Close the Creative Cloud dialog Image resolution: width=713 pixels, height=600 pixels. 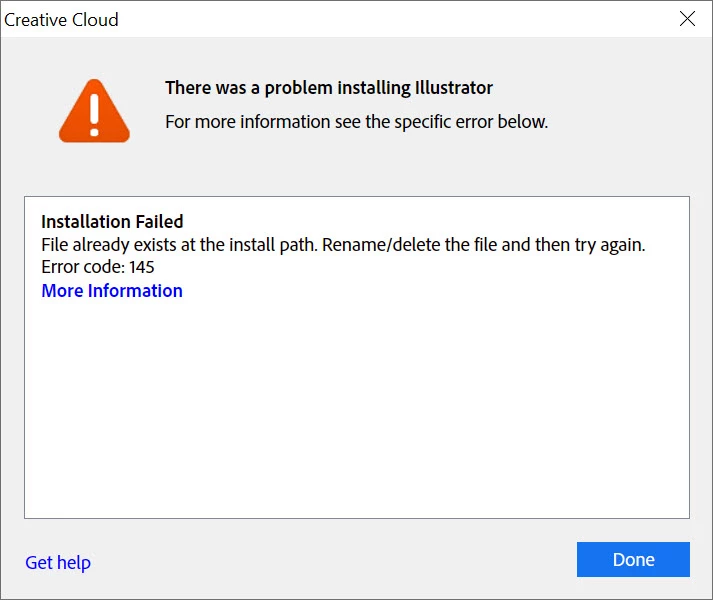[x=687, y=19]
